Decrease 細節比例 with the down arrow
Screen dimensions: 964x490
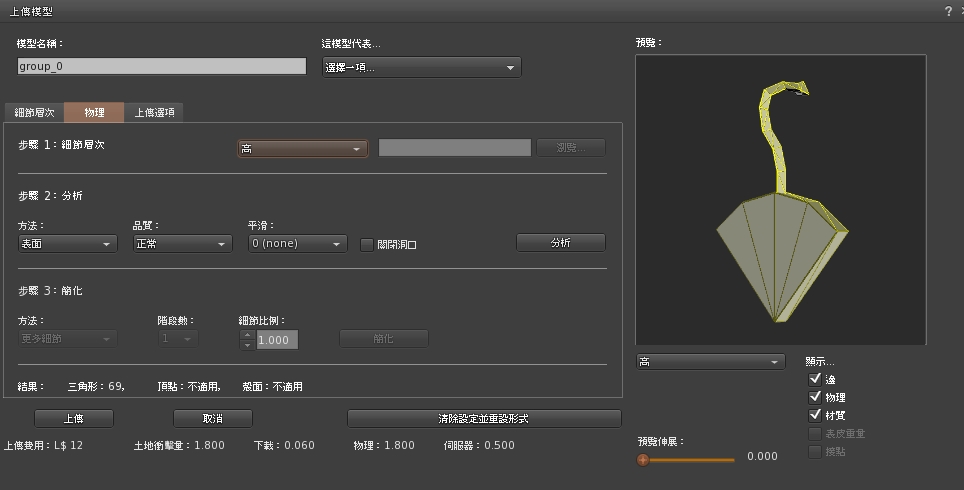click(x=247, y=345)
